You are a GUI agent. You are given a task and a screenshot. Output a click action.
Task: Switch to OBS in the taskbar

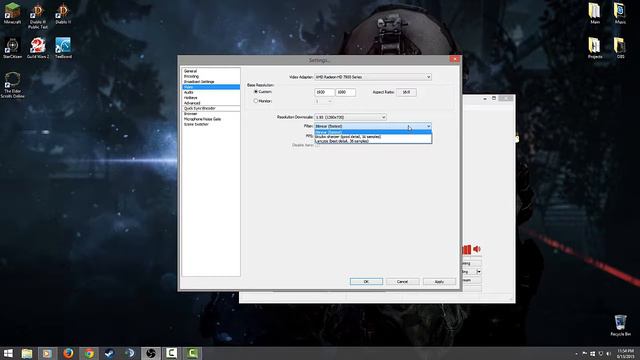click(x=151, y=353)
